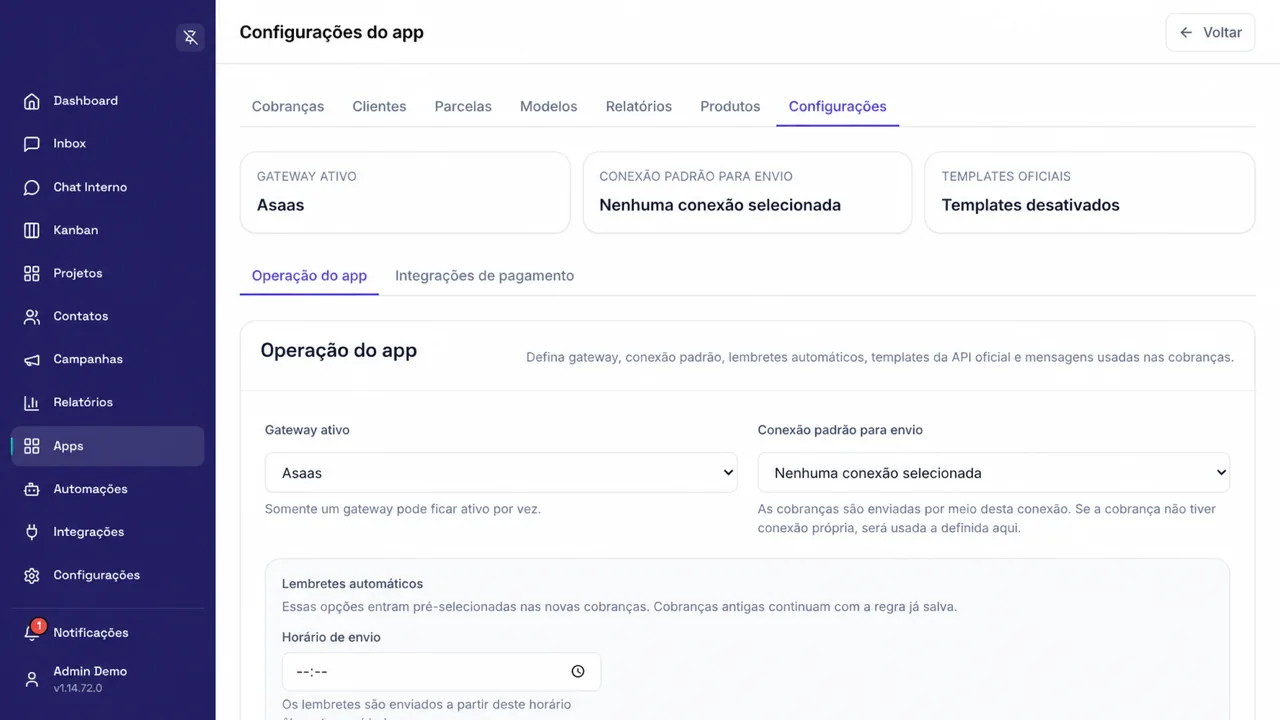
Task: Click the Notificações bell icon
Action: 32,633
